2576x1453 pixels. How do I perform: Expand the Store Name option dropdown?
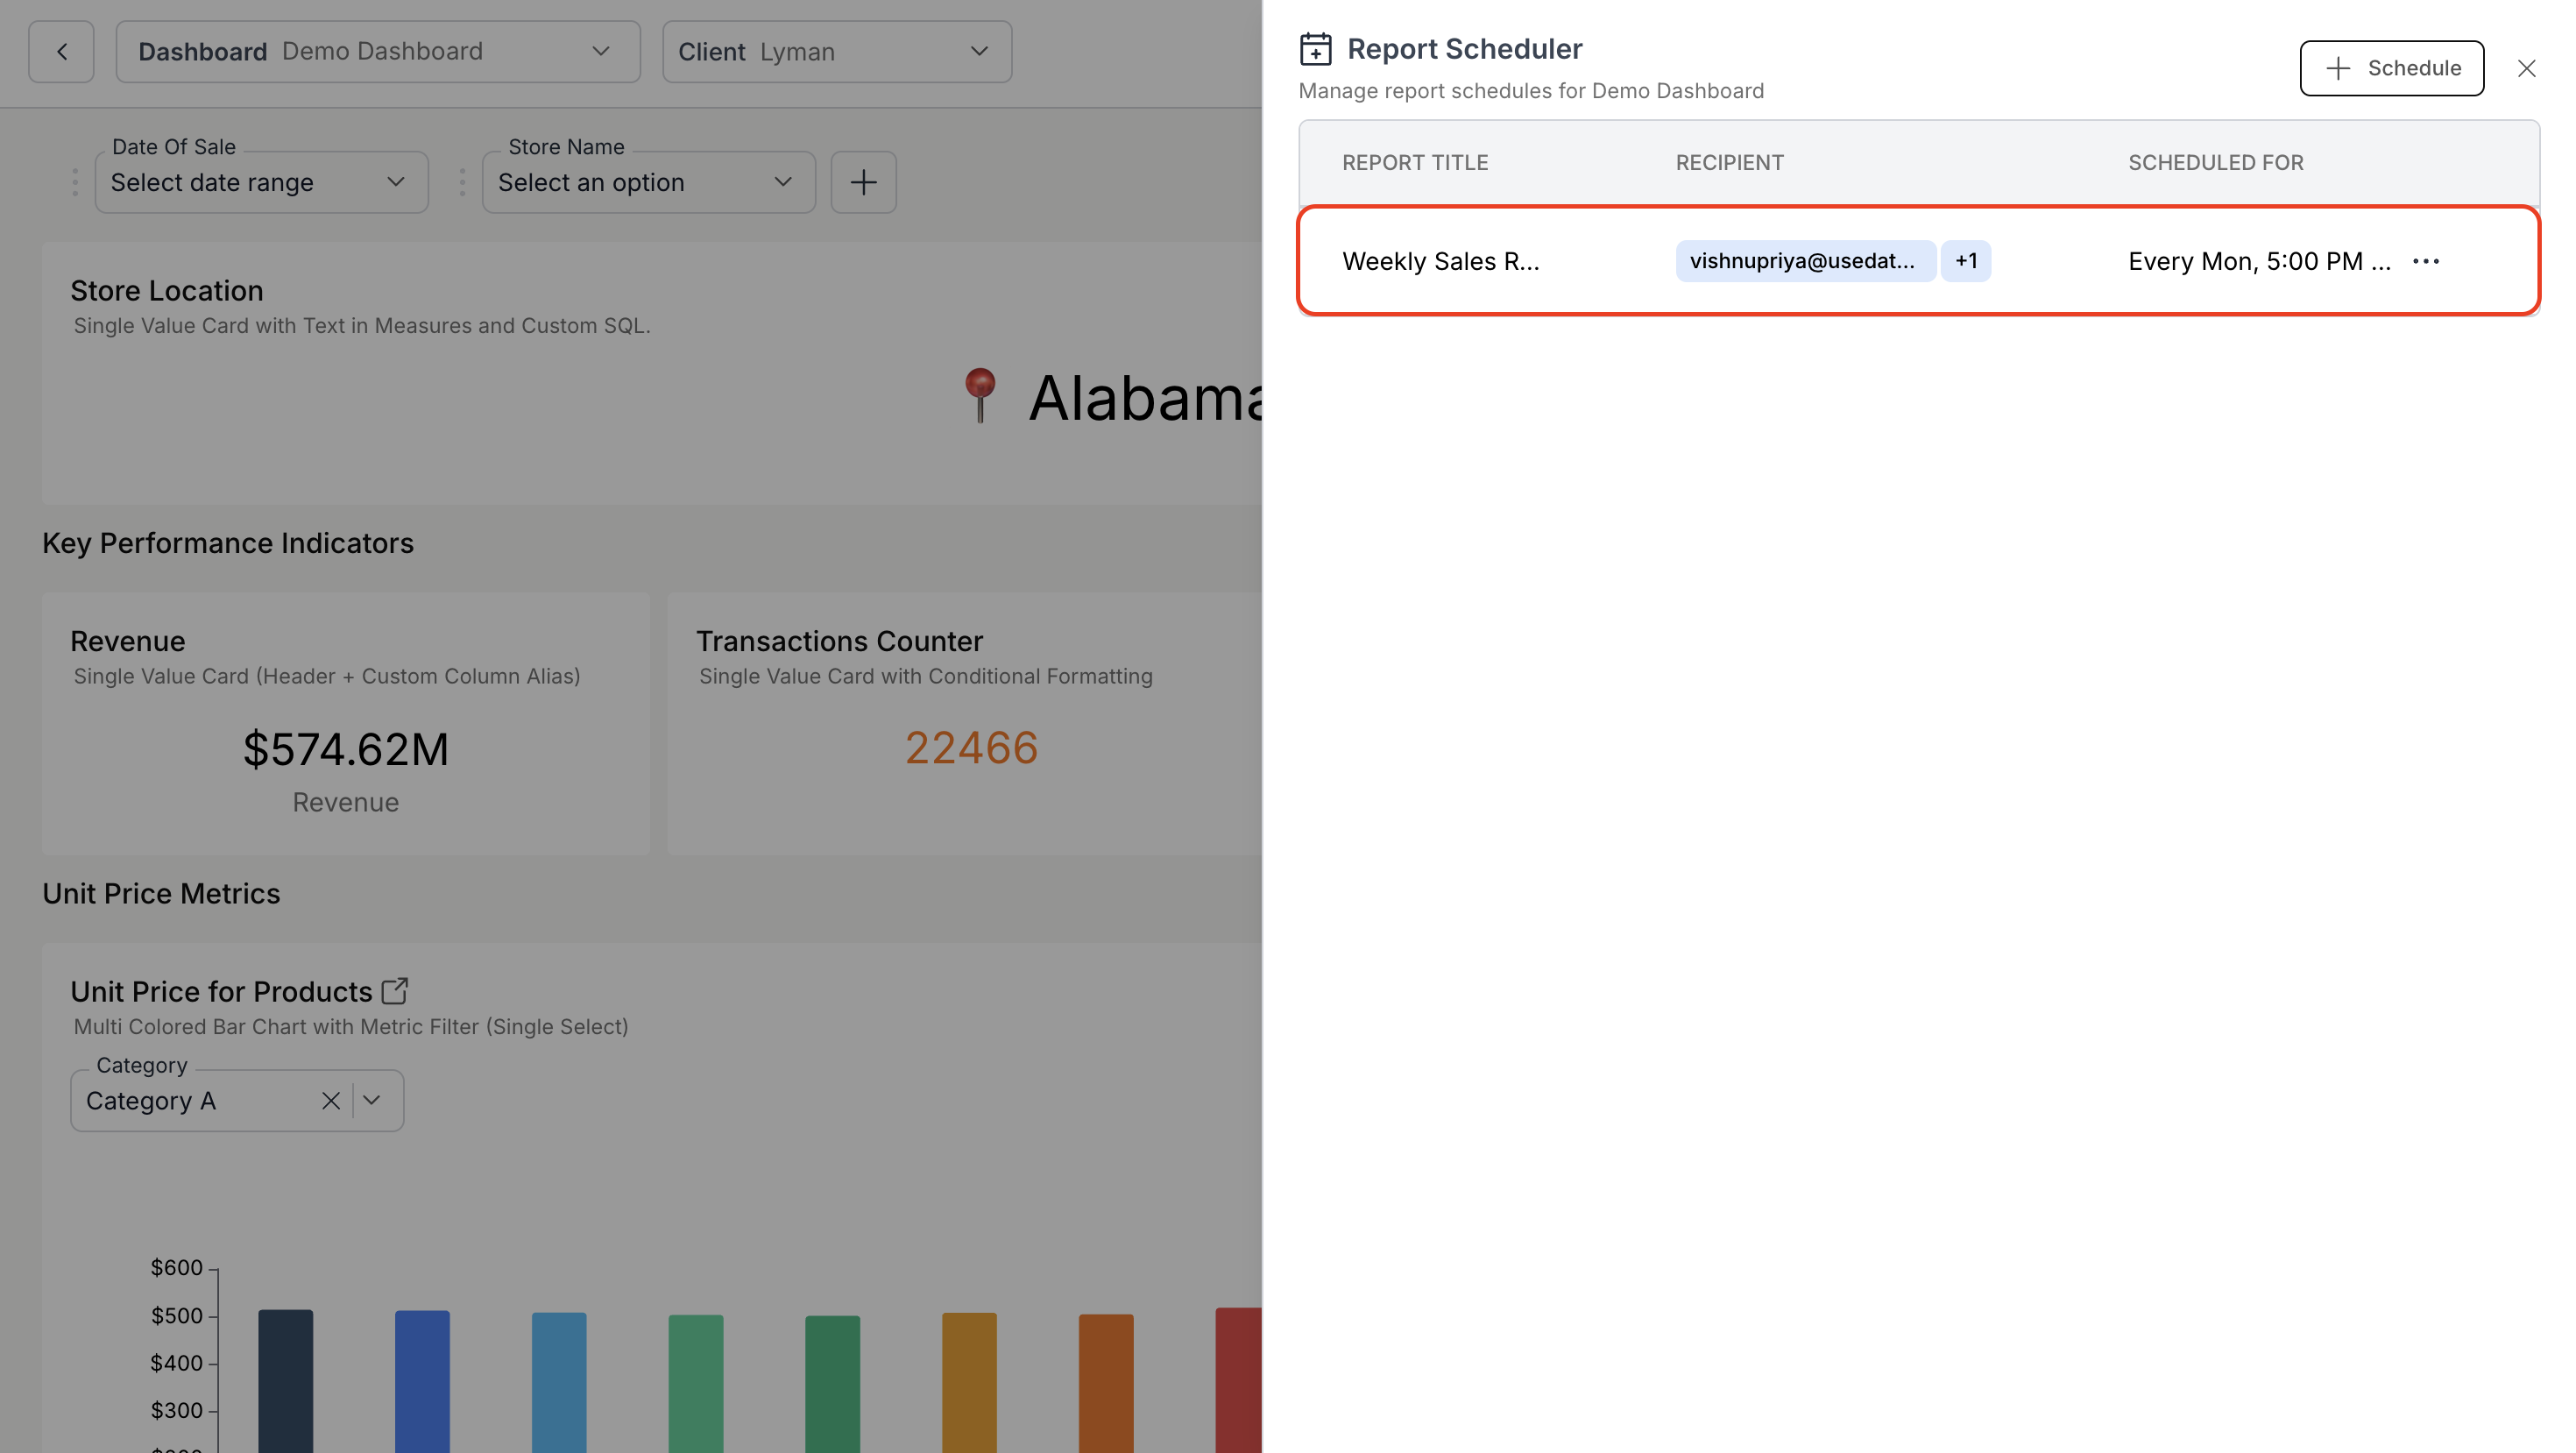coord(648,182)
